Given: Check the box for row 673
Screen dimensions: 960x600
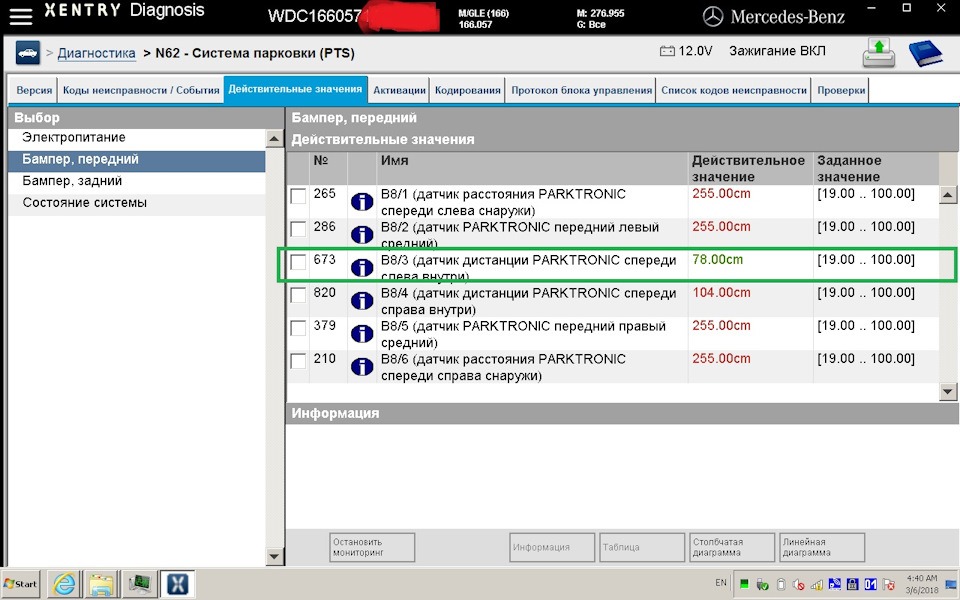Looking at the screenshot, I should click(298, 263).
